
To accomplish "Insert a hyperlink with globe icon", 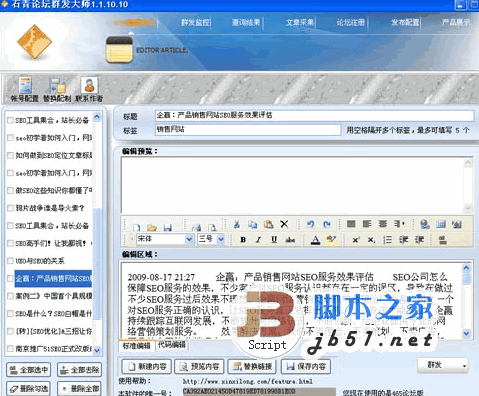I will pos(425,224).
